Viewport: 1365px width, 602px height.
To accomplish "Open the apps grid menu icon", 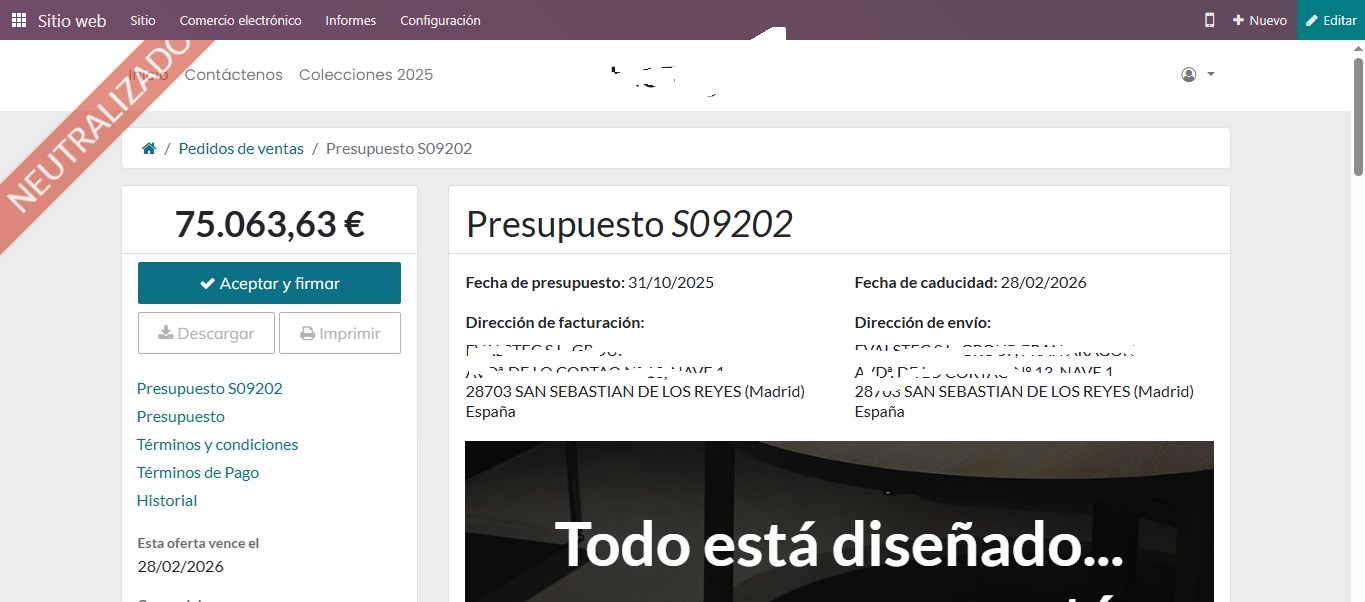I will coord(19,20).
